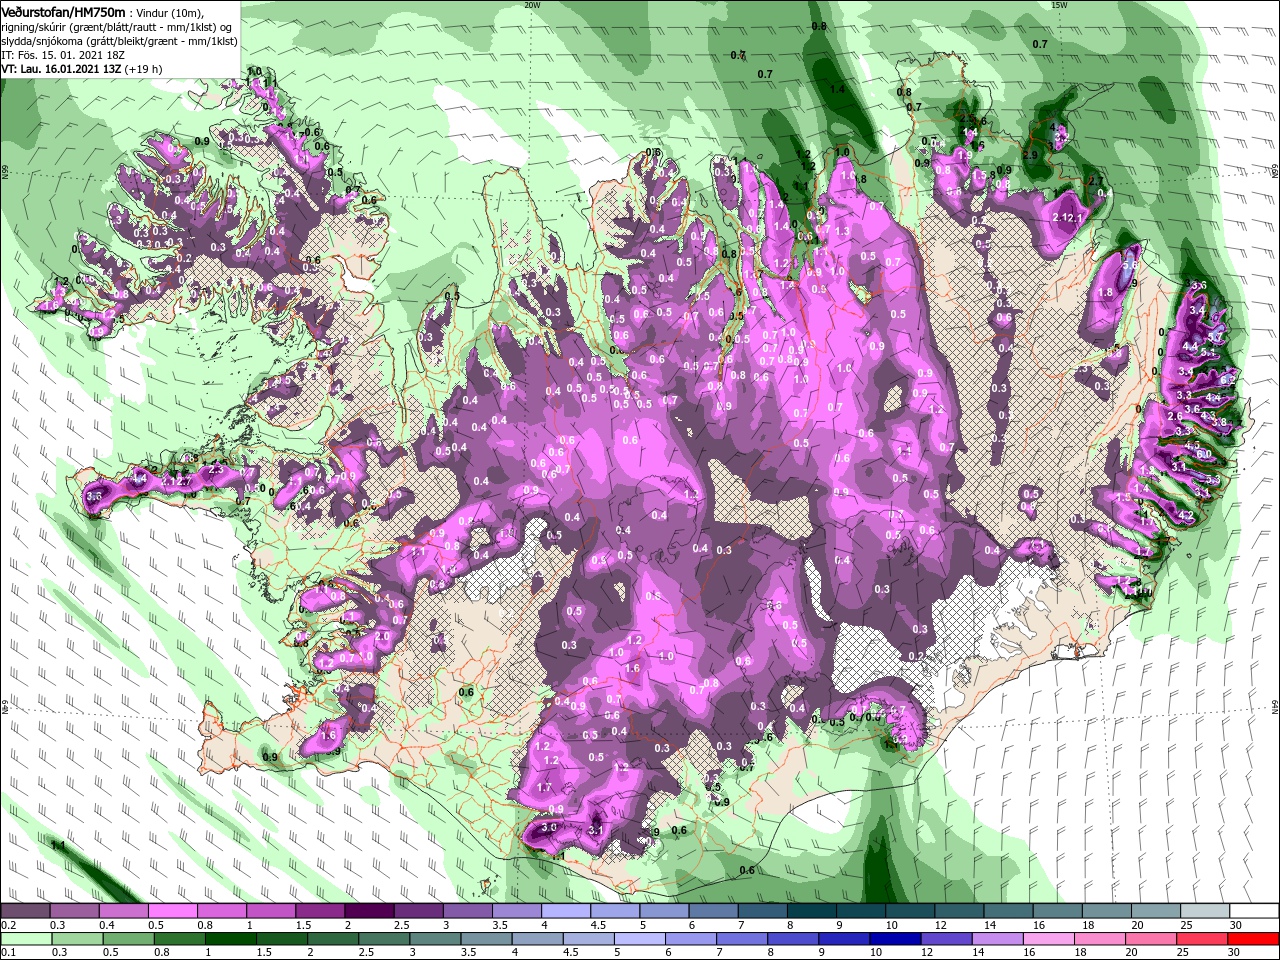Pick the palest green 0.1 rain legend swatch
The height and width of the screenshot is (960, 1280).
25,939
